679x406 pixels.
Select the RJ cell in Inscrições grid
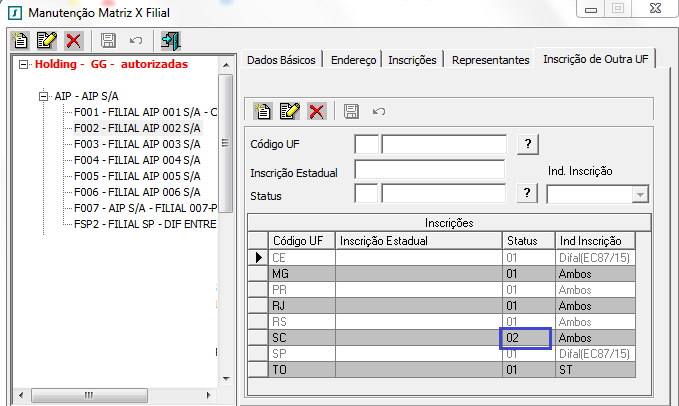point(302,306)
